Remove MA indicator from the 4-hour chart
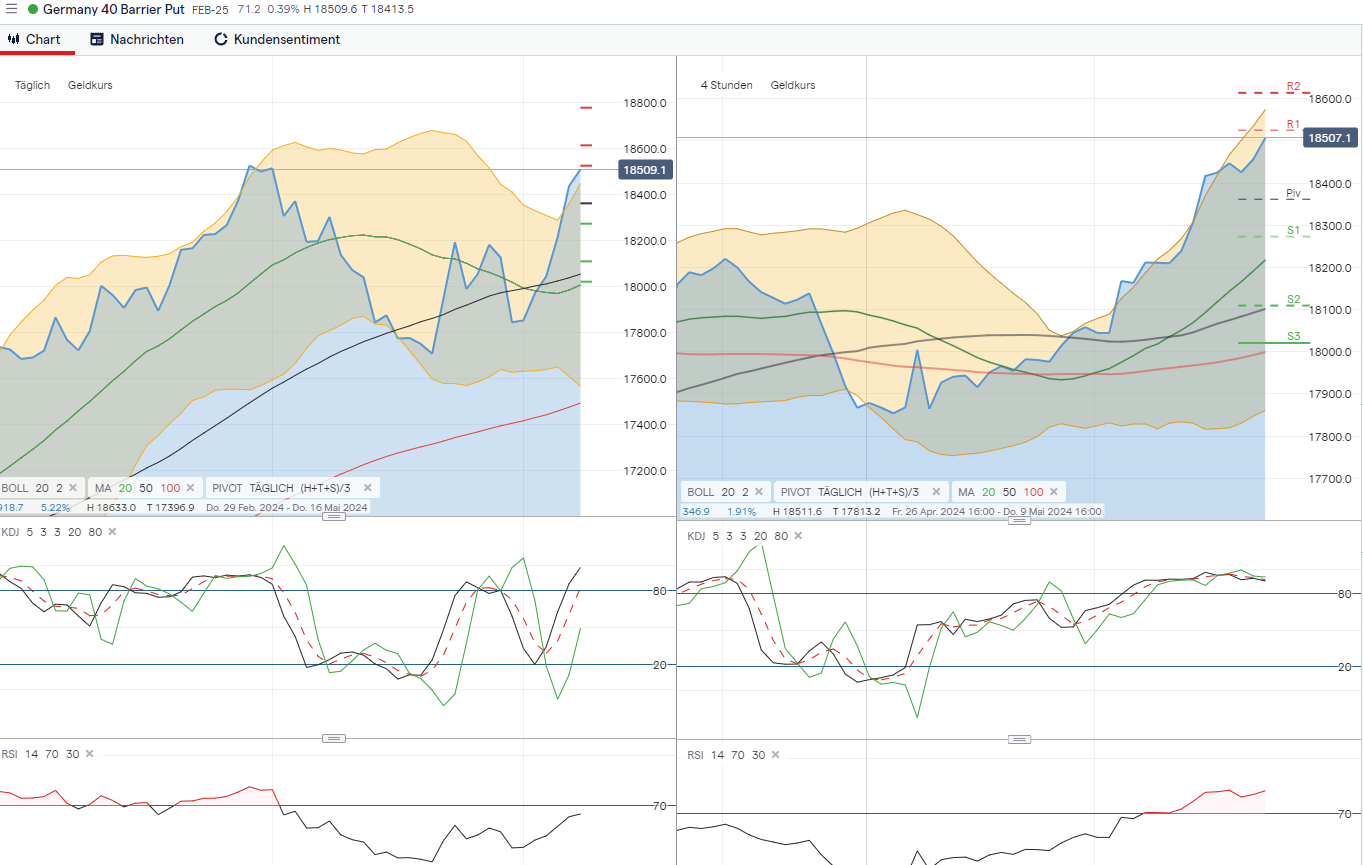1363x865 pixels. [1054, 492]
